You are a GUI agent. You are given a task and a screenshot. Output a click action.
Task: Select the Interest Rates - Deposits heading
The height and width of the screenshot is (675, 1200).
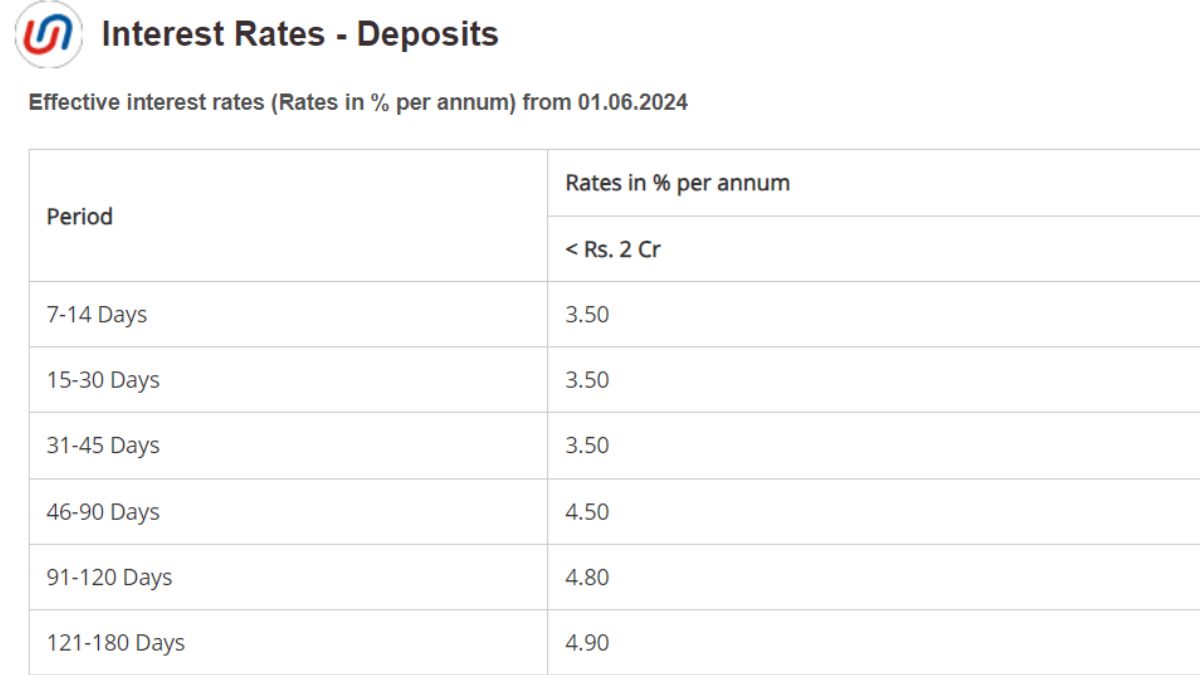(300, 34)
